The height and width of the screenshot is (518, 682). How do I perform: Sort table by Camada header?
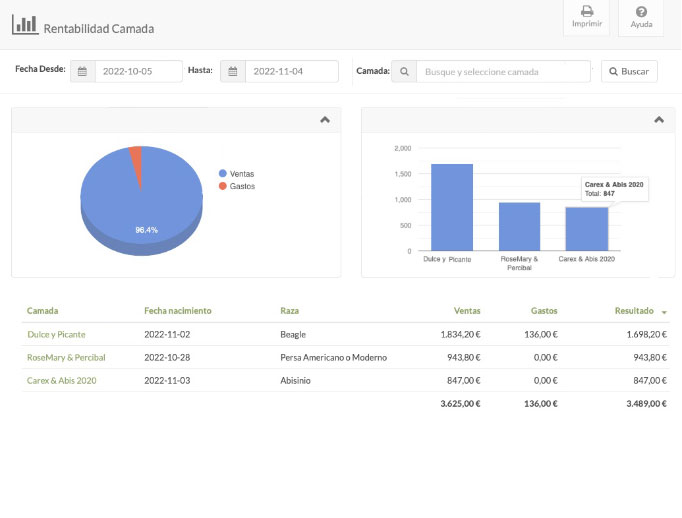(42, 311)
